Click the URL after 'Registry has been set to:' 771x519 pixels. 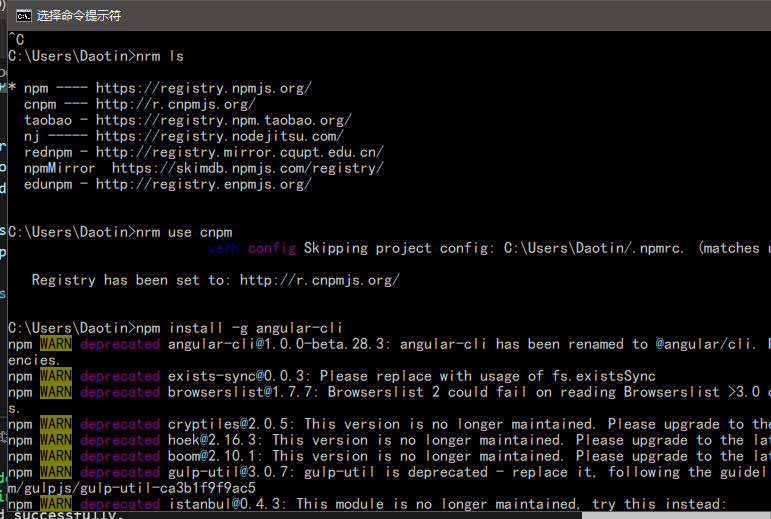pos(319,280)
